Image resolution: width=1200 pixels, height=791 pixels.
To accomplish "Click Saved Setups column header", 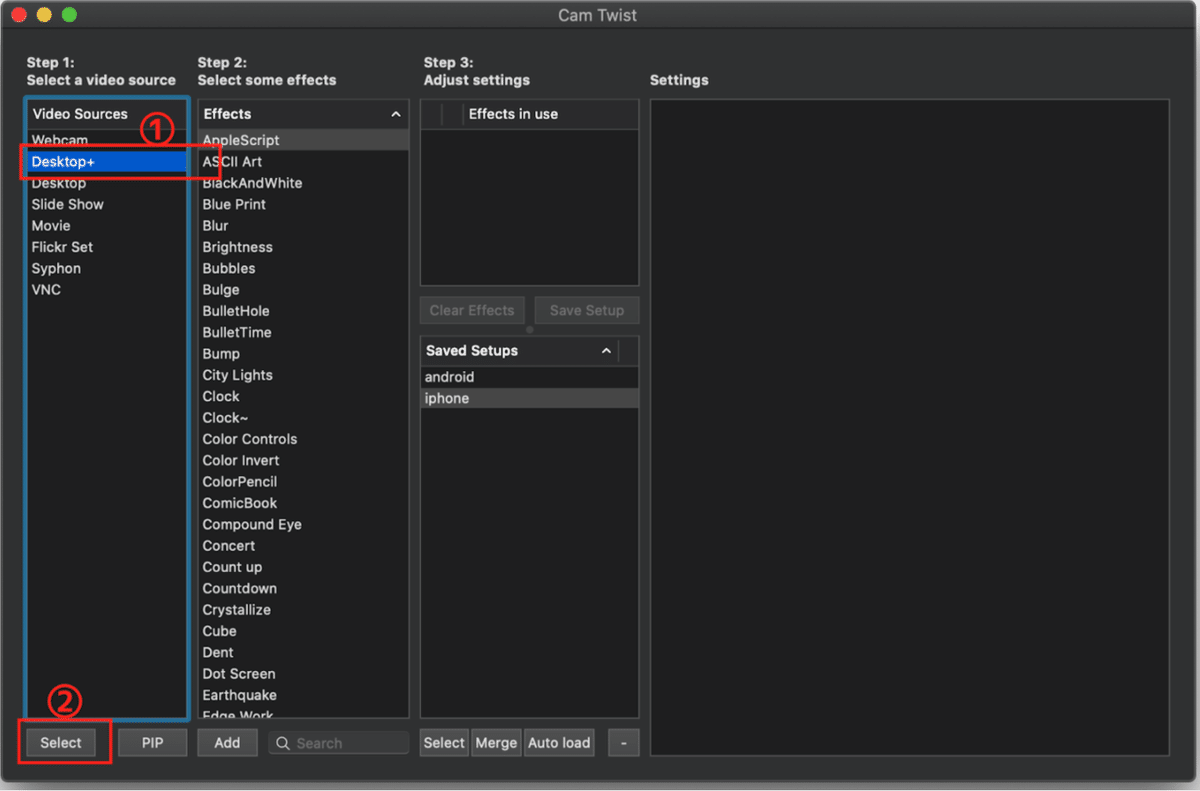I will click(519, 351).
